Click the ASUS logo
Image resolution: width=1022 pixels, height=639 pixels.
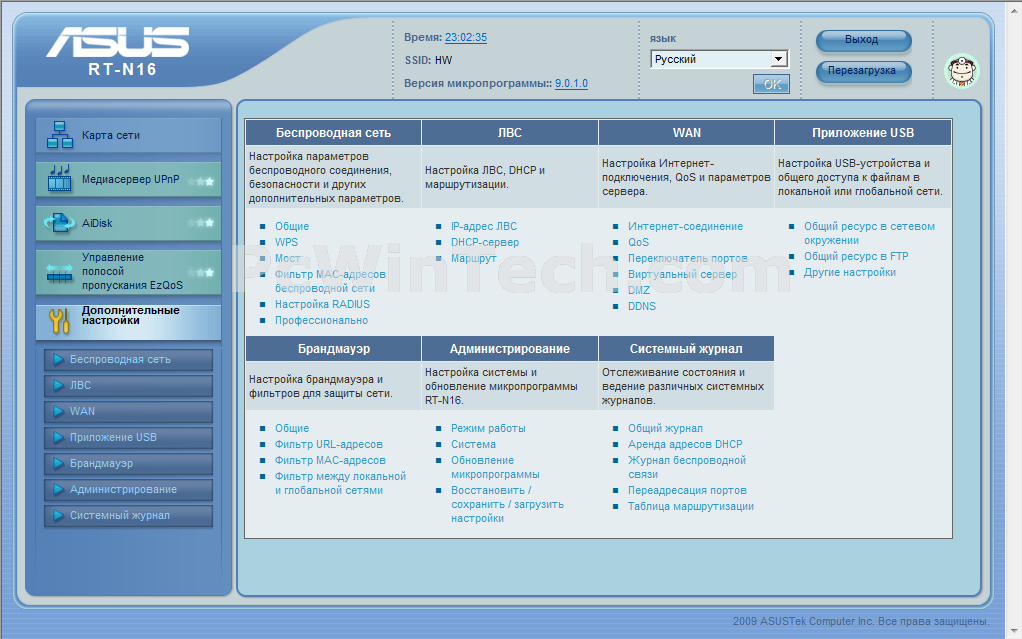tap(117, 42)
